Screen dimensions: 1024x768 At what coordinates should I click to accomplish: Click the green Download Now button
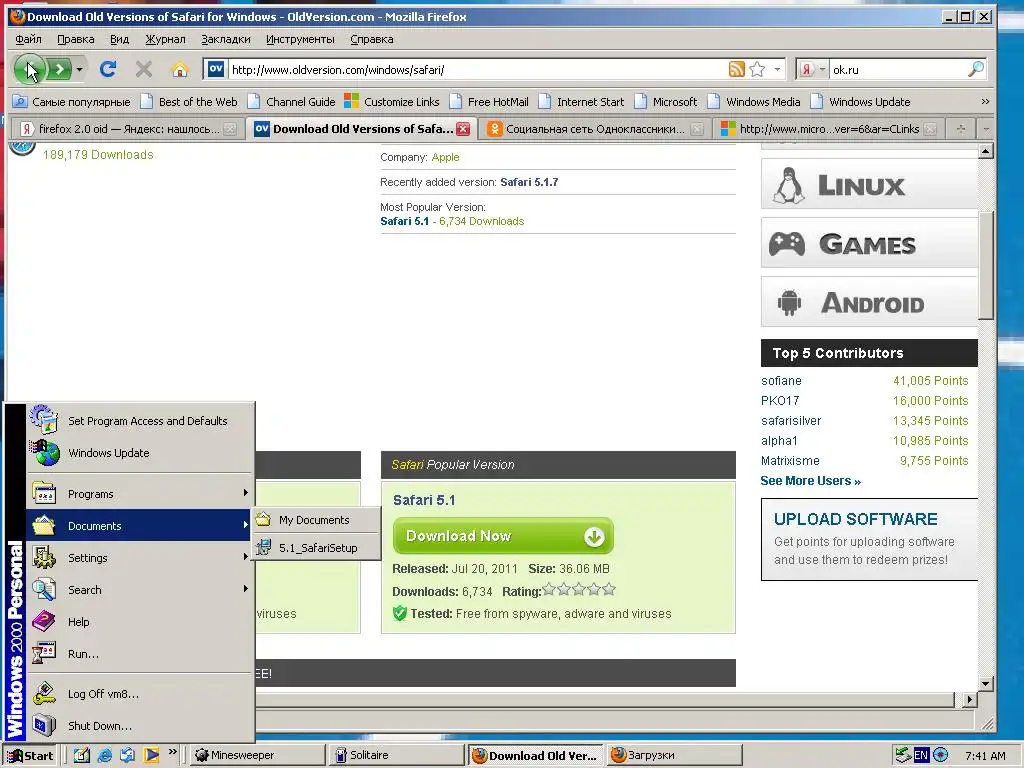coord(503,536)
